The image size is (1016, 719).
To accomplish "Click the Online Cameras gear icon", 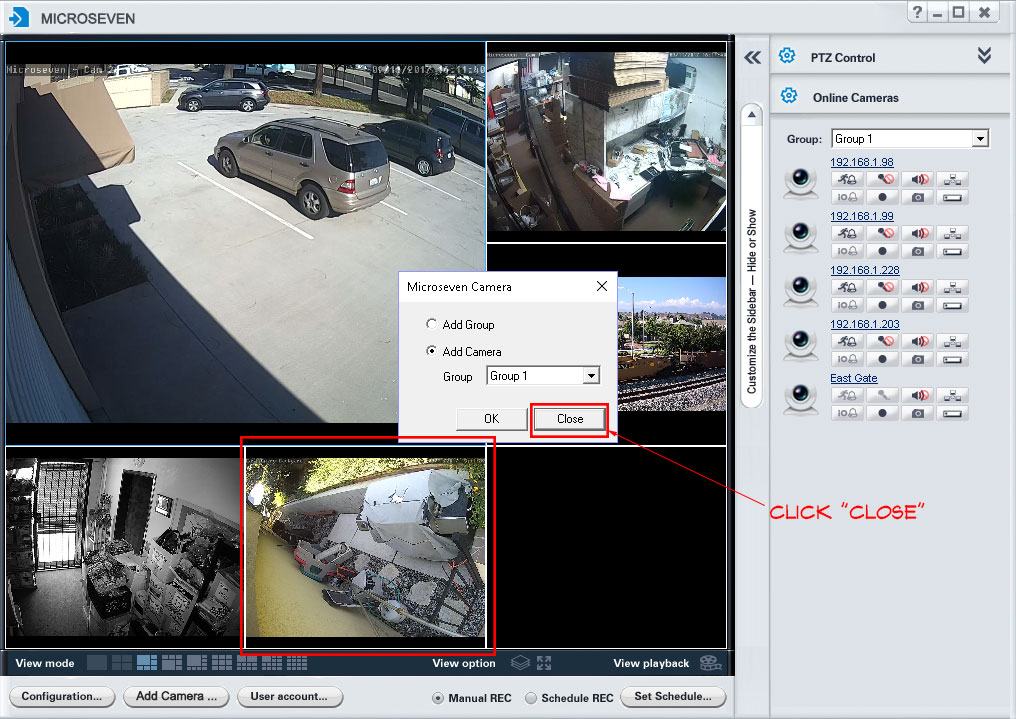I will (x=789, y=96).
